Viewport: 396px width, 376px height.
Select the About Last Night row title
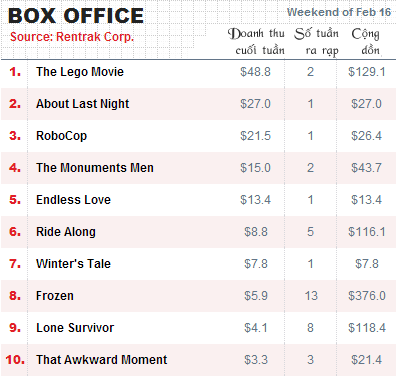(x=83, y=104)
